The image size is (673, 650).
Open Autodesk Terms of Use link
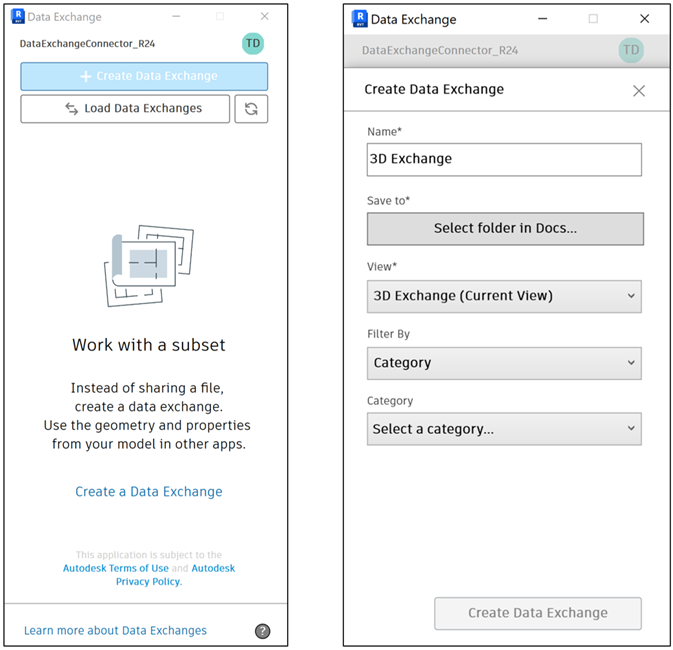[x=116, y=568]
